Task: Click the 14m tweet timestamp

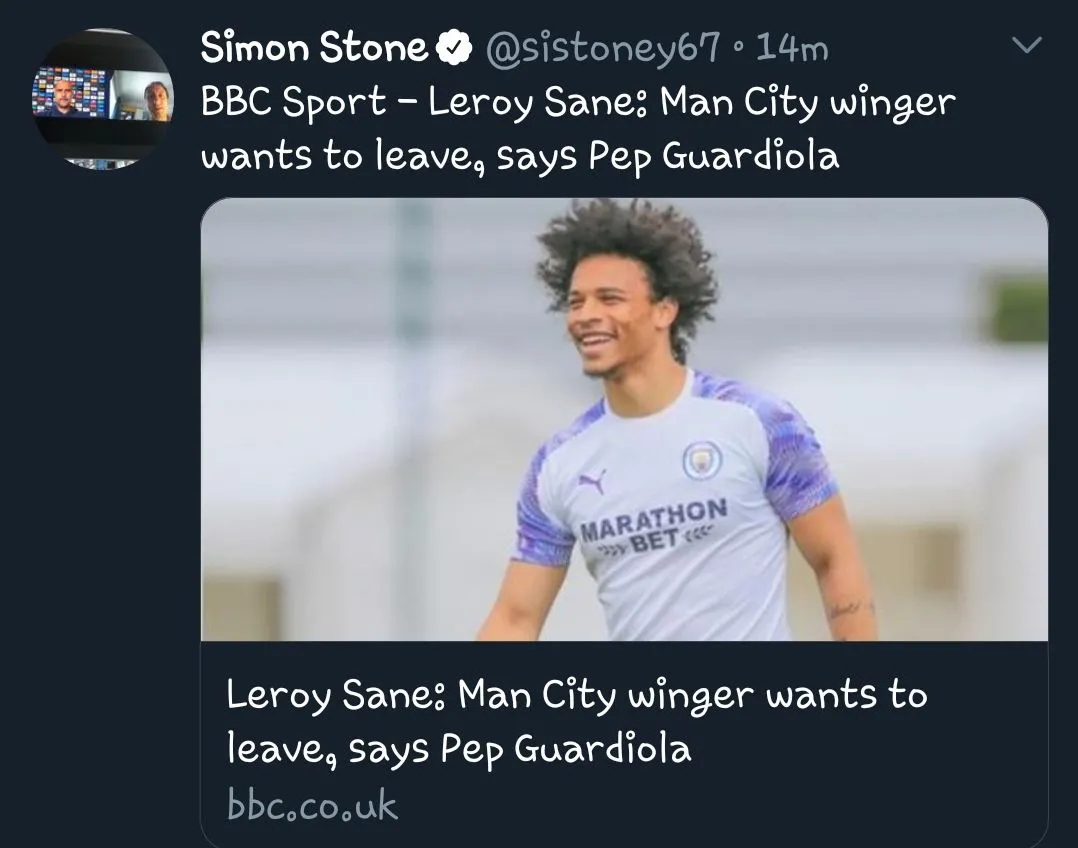Action: click(793, 48)
